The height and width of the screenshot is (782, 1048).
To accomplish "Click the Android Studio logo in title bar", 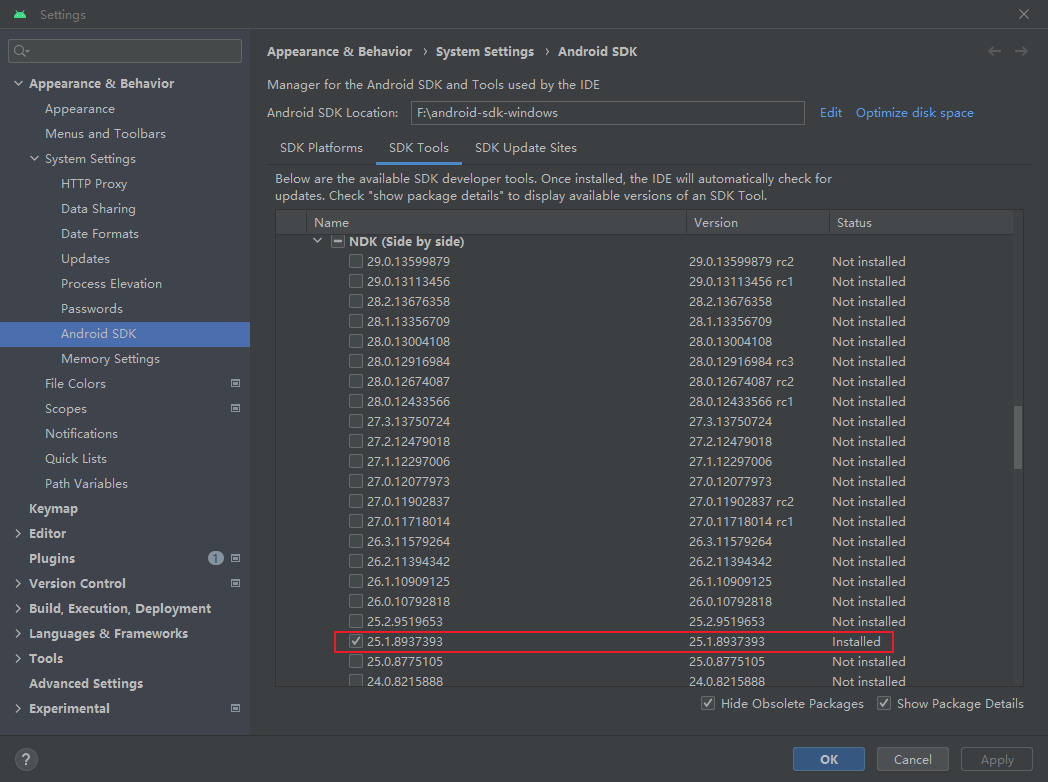I will point(20,14).
